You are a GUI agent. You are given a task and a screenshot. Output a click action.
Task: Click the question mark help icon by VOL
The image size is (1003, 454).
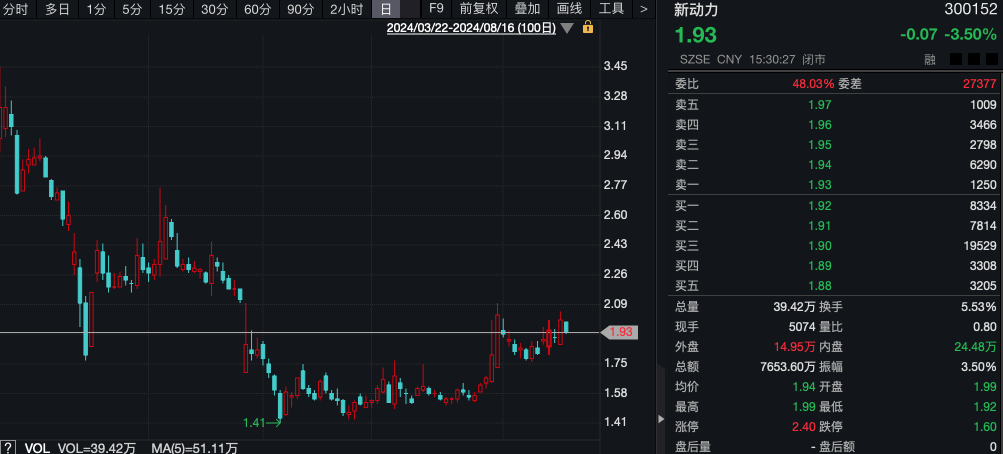(10, 446)
